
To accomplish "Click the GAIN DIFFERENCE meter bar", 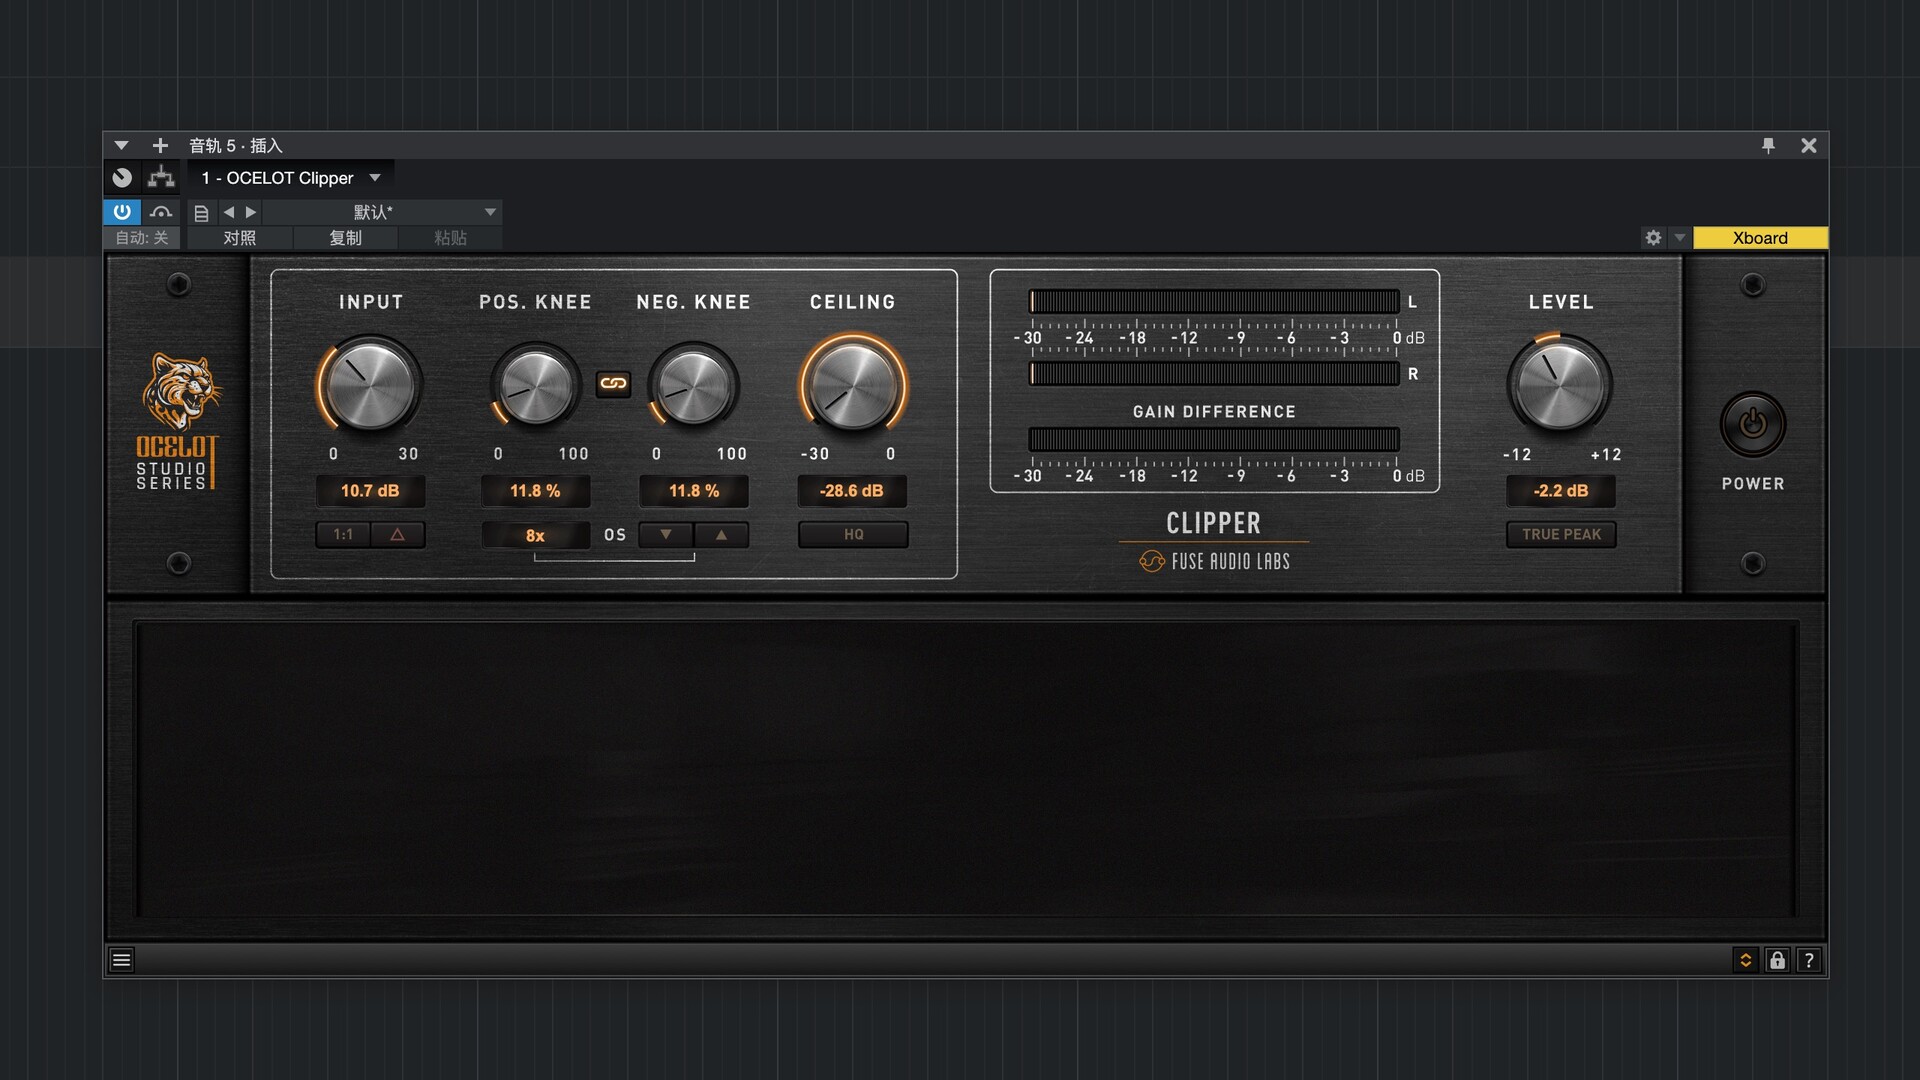I will click(x=1214, y=439).
